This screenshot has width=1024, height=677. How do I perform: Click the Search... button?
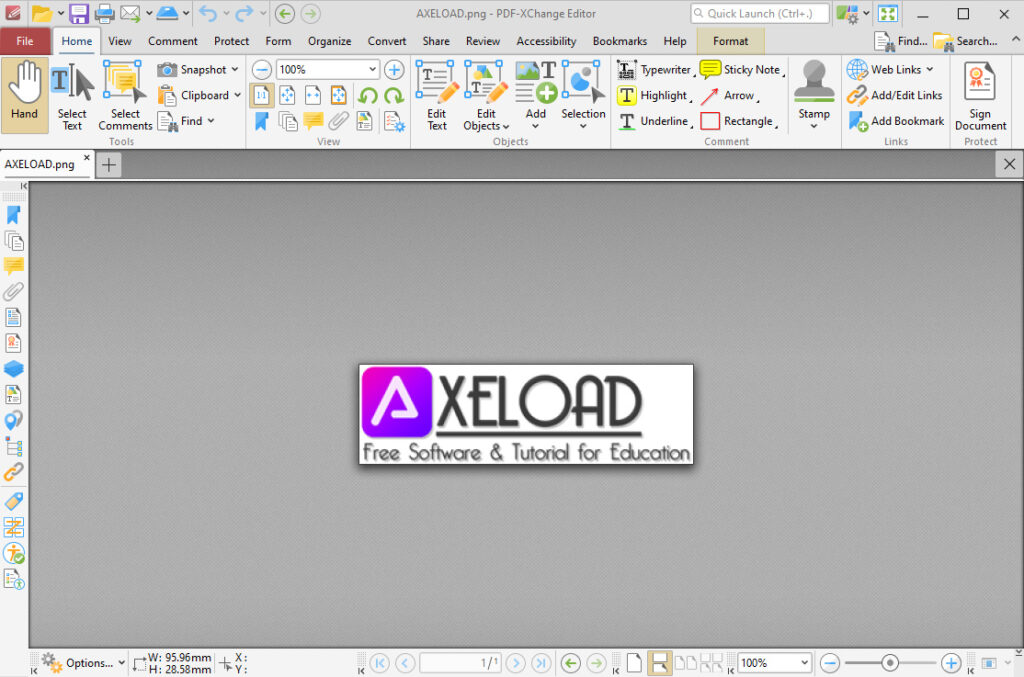click(x=966, y=41)
